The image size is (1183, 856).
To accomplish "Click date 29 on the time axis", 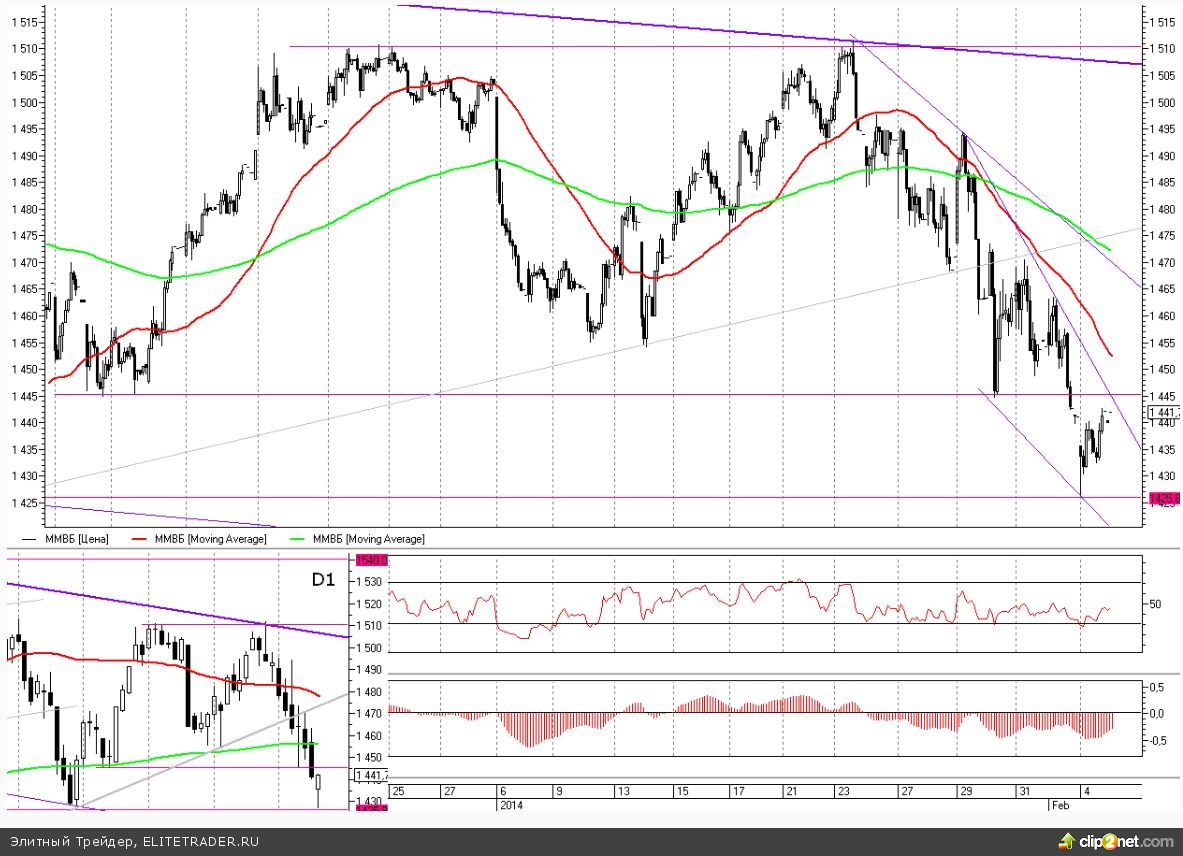I will click(x=964, y=791).
